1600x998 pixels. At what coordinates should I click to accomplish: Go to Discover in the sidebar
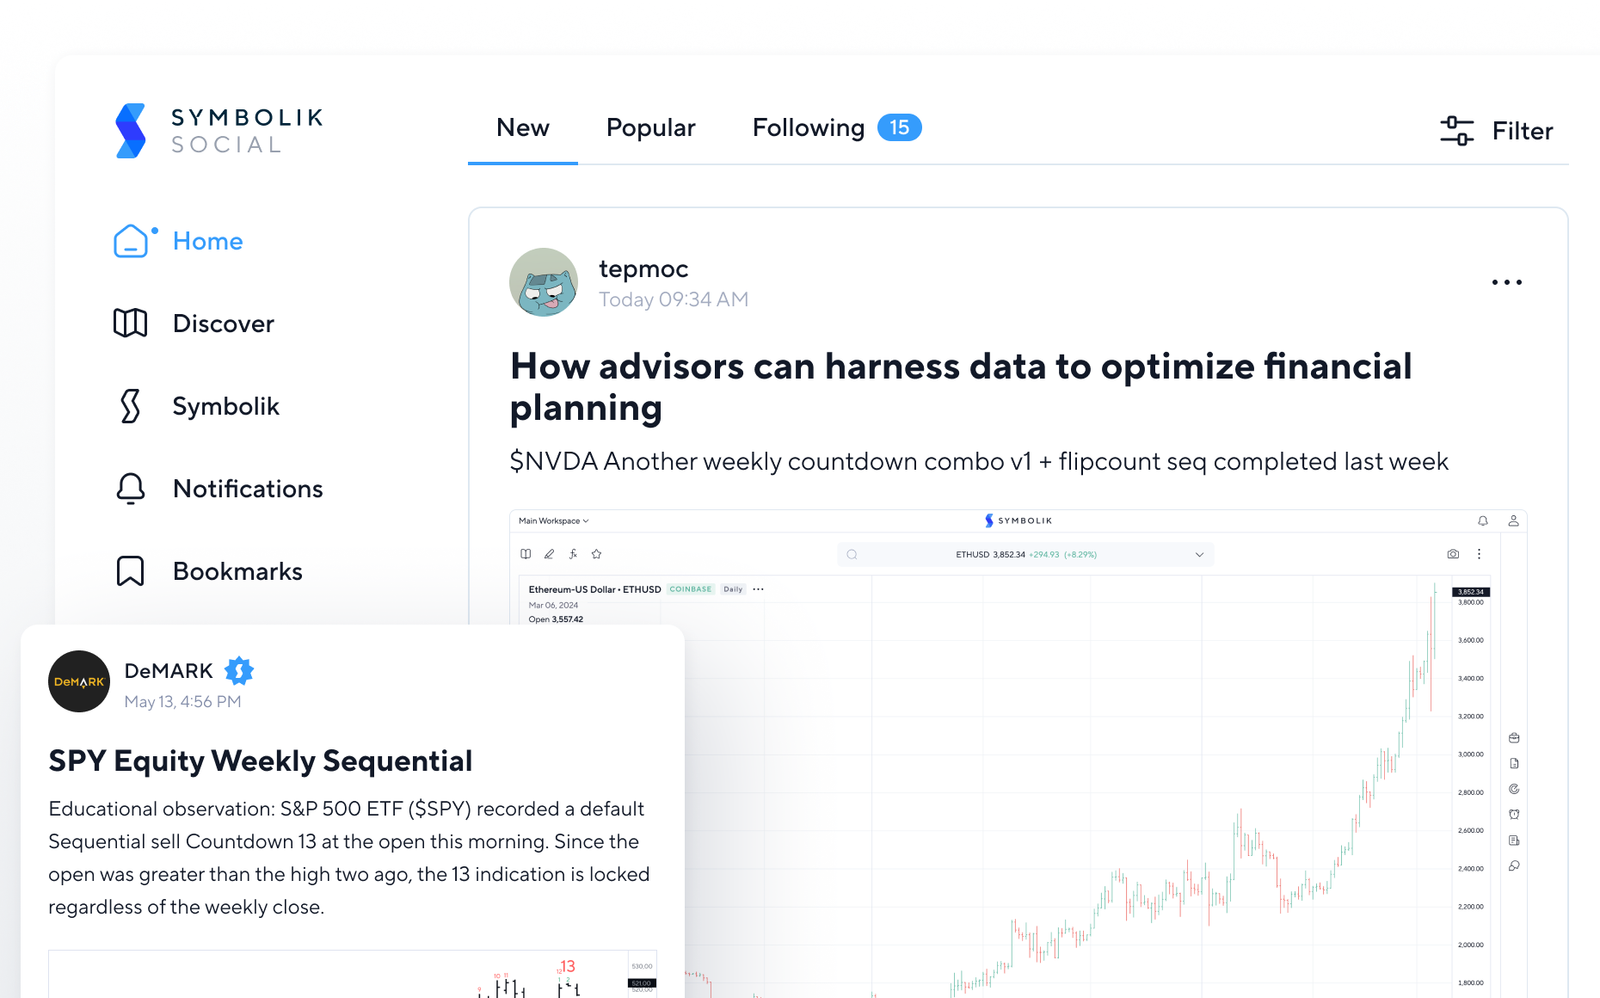point(193,323)
